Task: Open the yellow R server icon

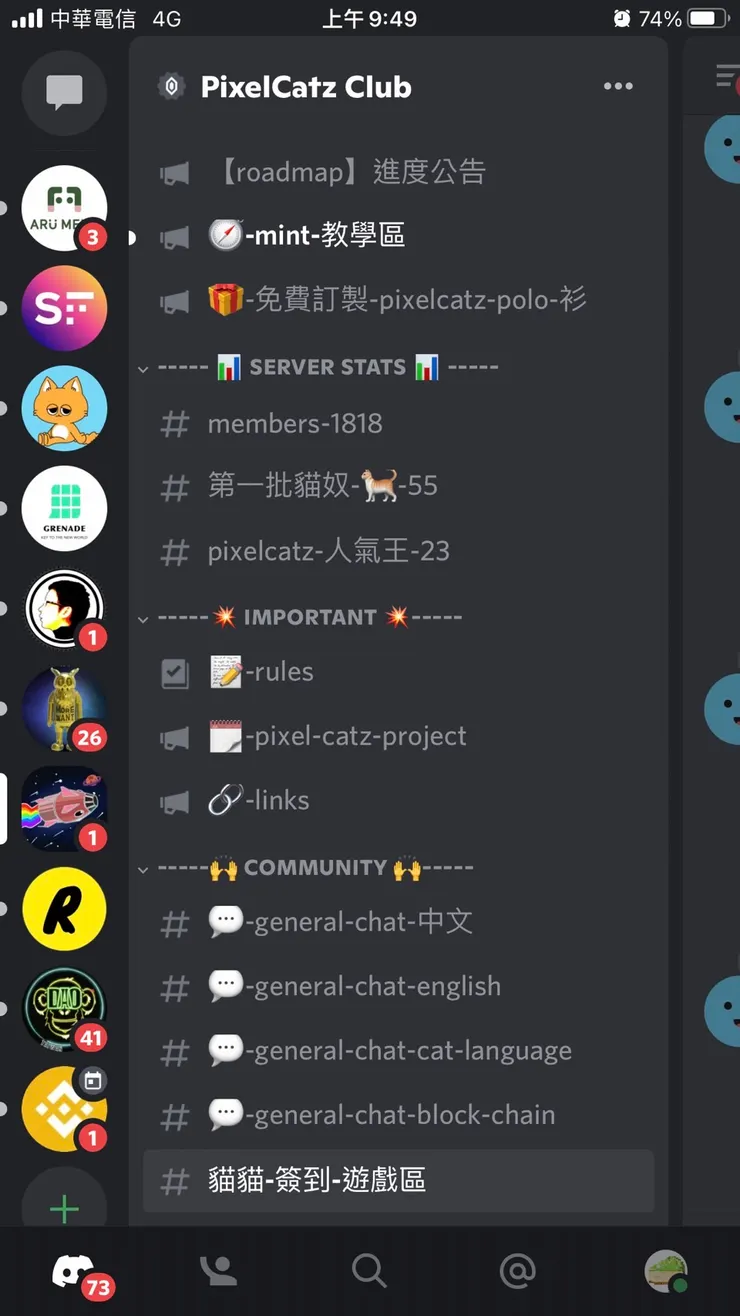Action: tap(64, 908)
